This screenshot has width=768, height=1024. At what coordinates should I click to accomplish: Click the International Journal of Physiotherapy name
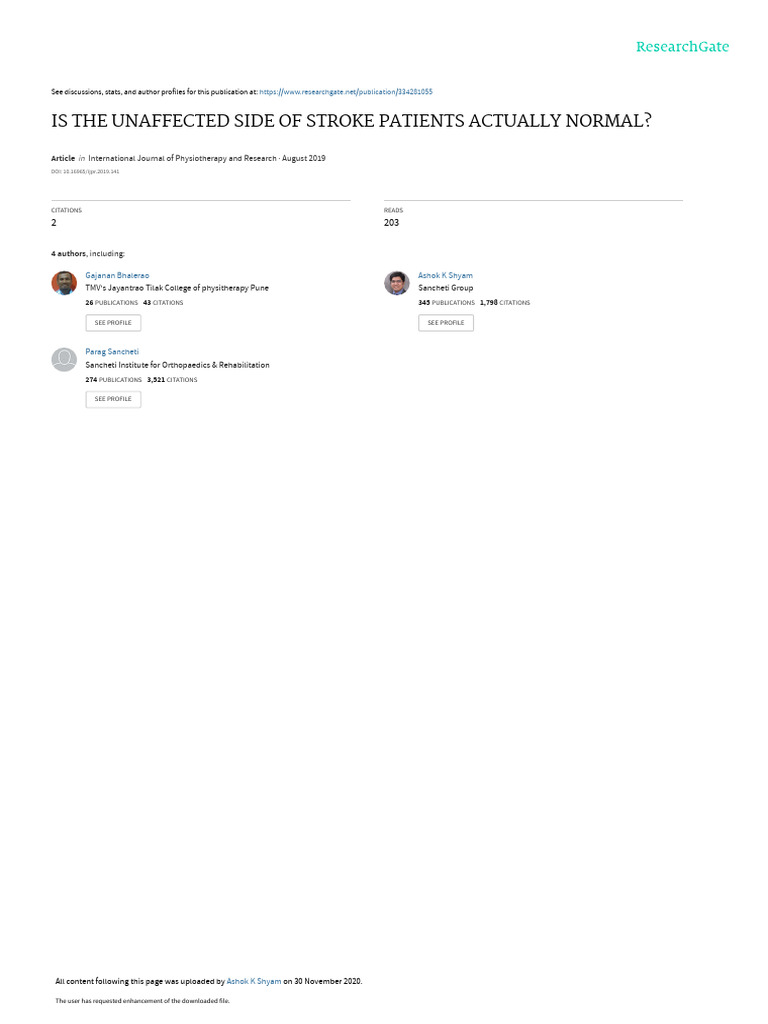[x=182, y=158]
